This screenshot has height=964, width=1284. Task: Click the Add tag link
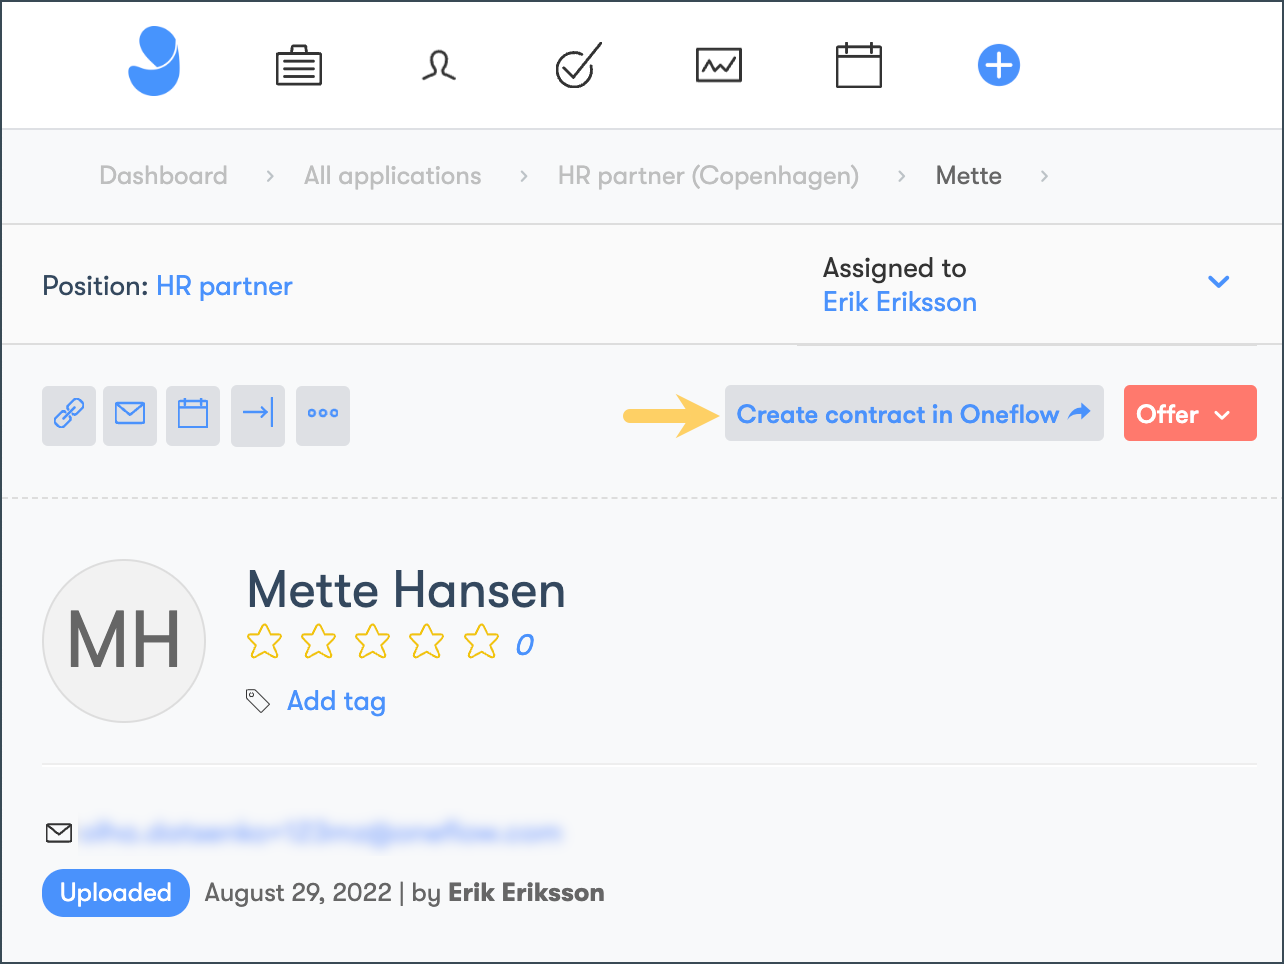coord(336,701)
